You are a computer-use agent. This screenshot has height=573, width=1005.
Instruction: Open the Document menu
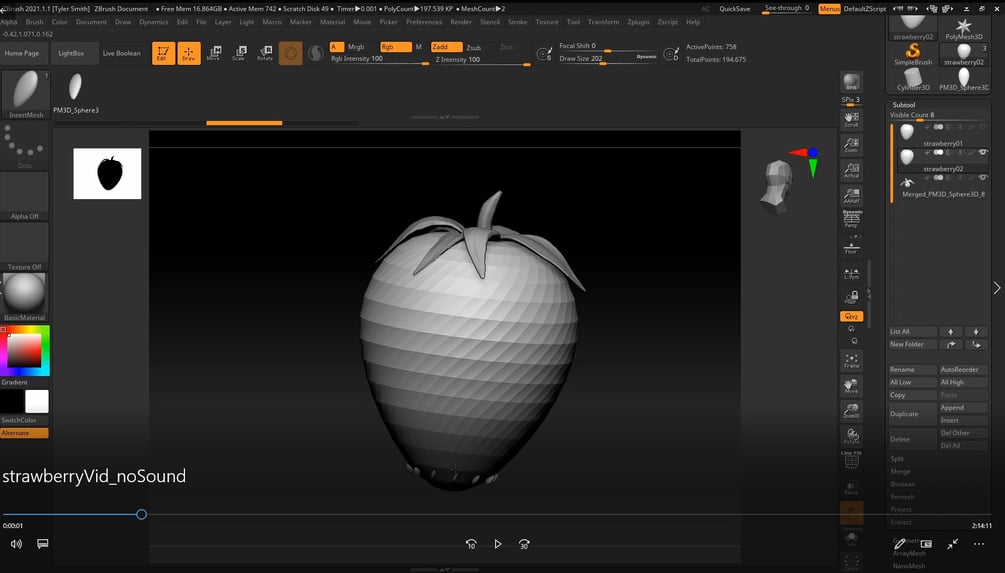pyautogui.click(x=91, y=22)
